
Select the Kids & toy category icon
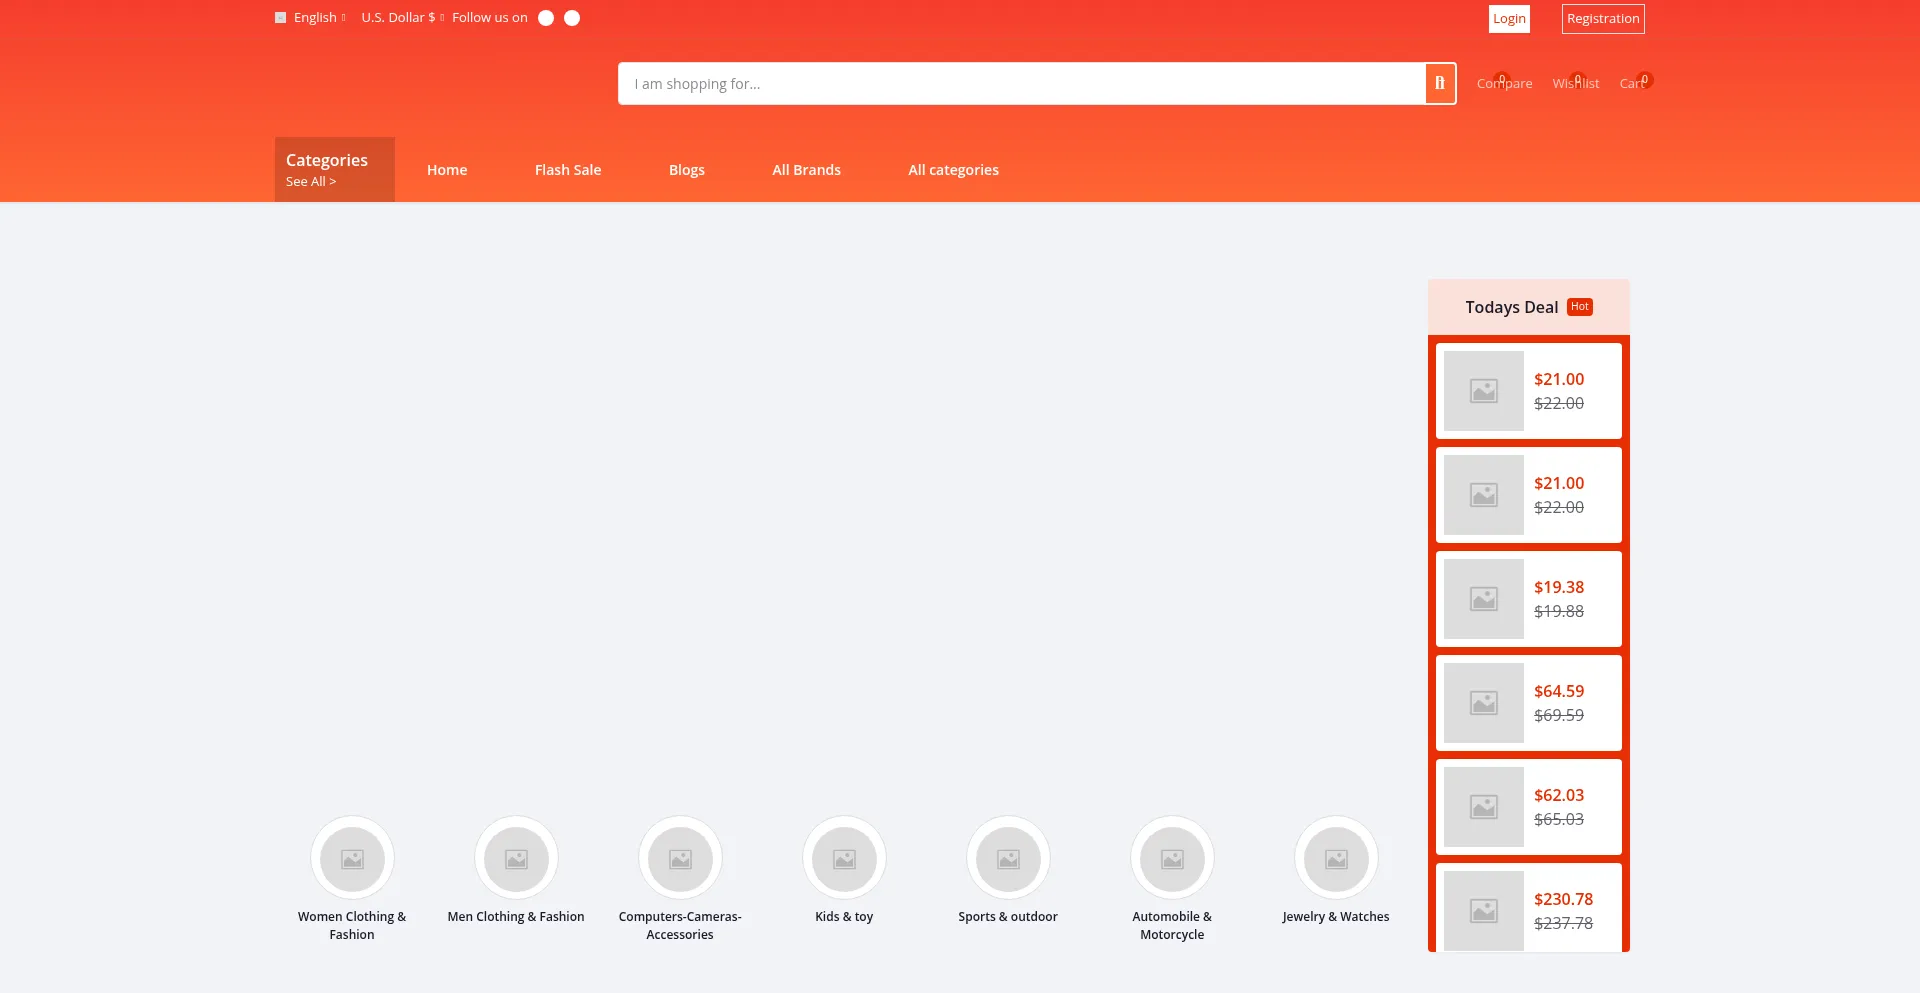point(844,858)
